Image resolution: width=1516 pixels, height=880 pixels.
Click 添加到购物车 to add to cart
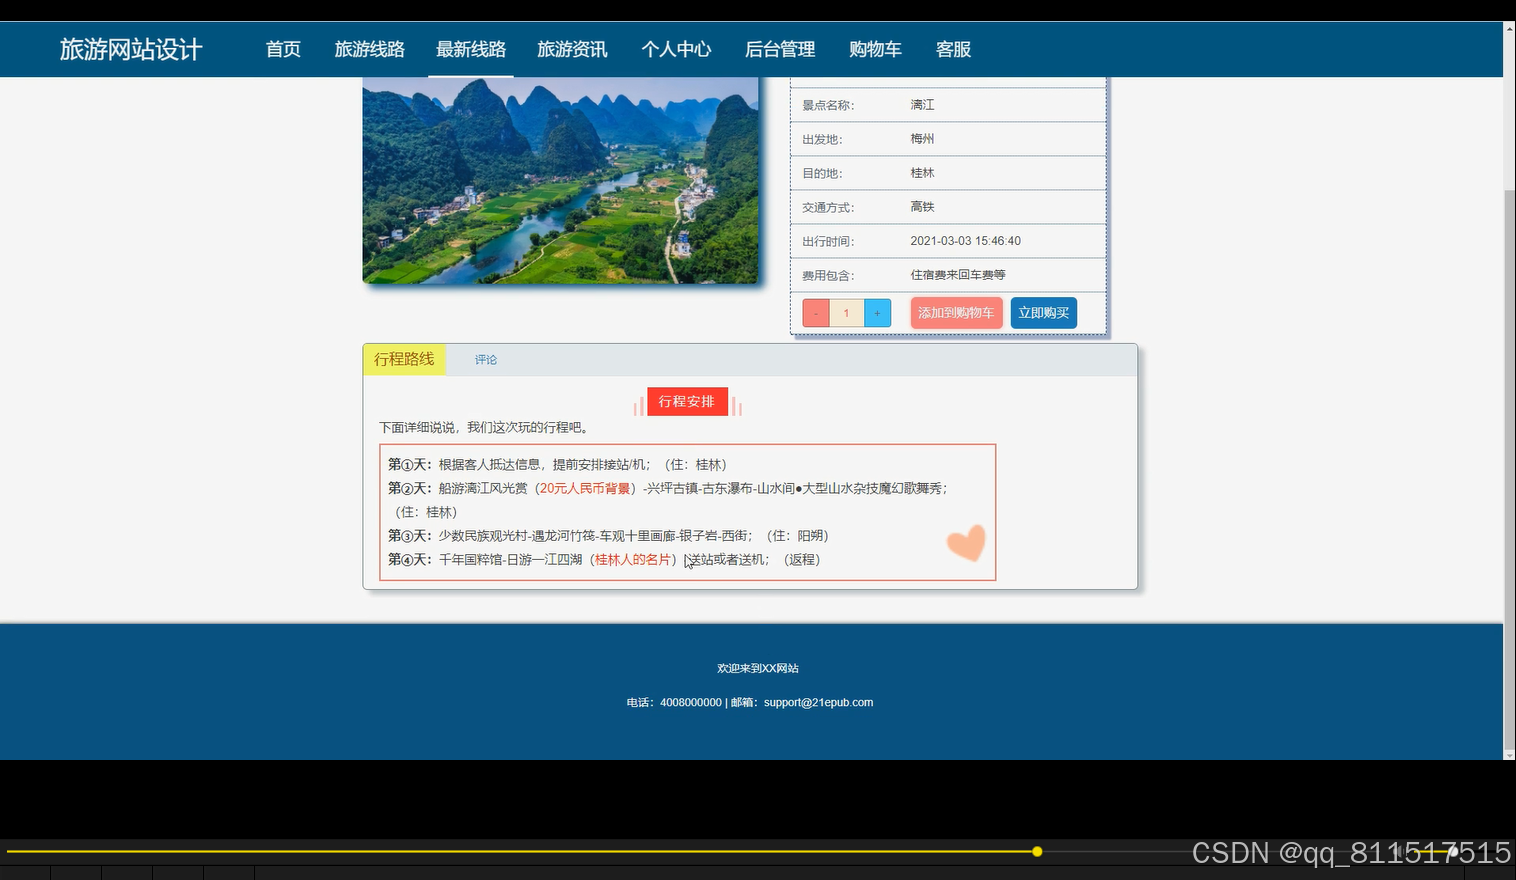tap(956, 312)
